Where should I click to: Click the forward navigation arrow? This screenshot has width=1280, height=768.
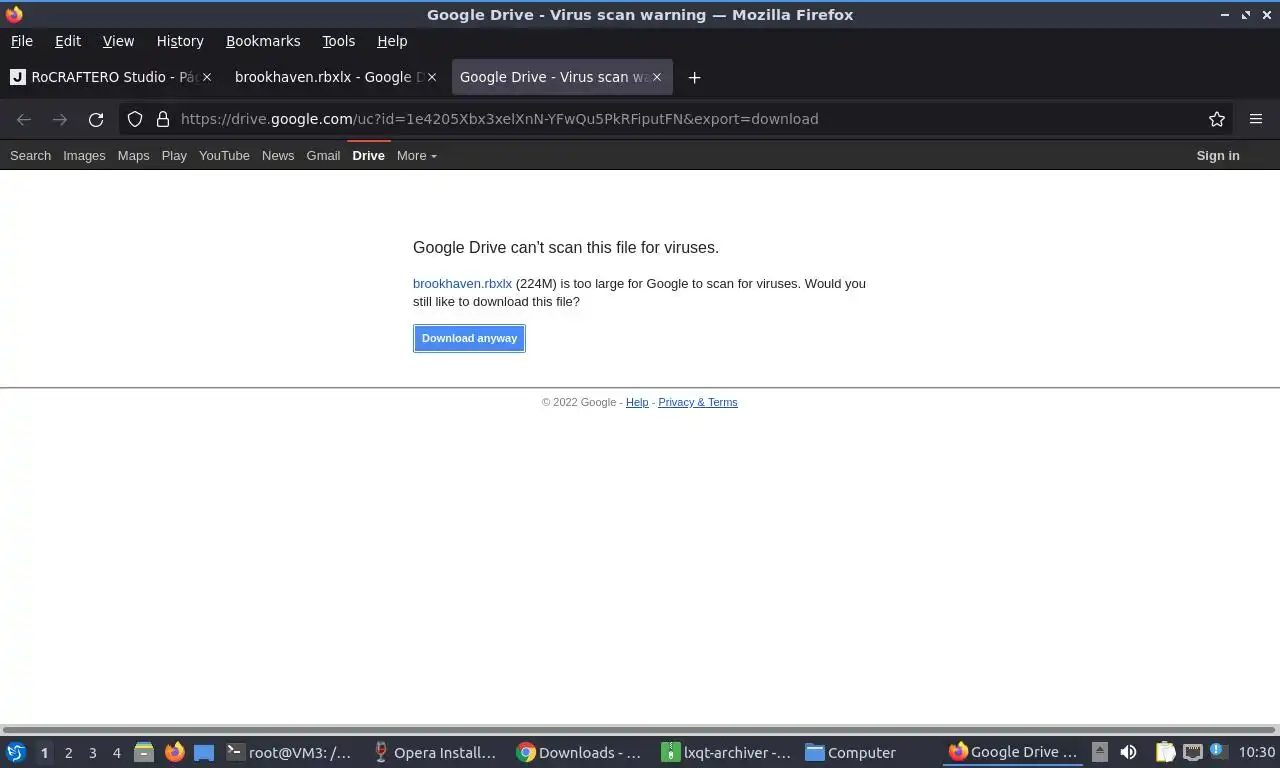tap(60, 119)
